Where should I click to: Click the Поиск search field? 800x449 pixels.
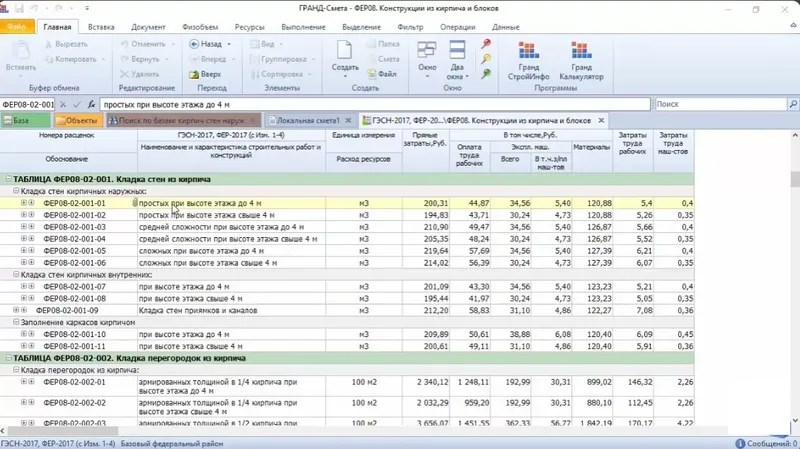tap(721, 104)
